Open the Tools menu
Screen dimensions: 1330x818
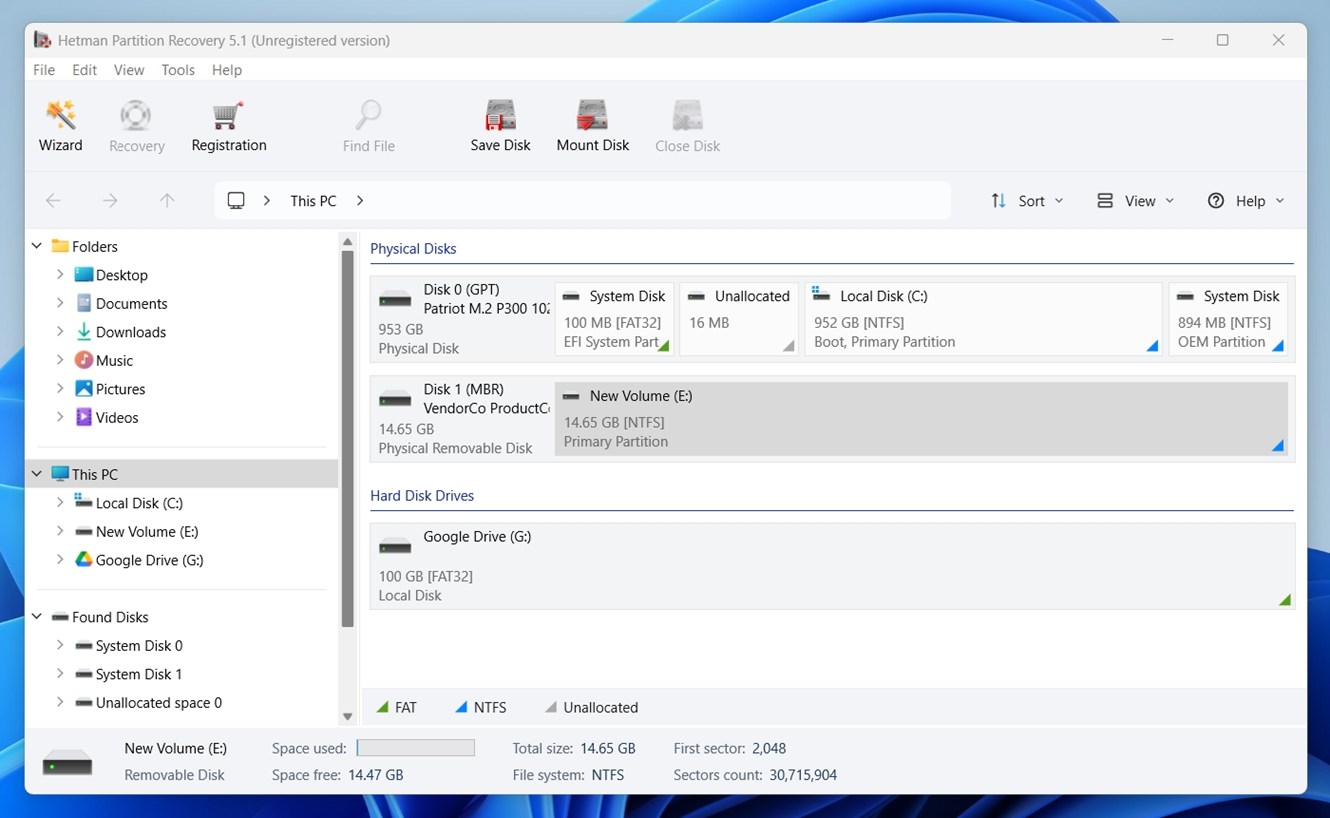[178, 70]
